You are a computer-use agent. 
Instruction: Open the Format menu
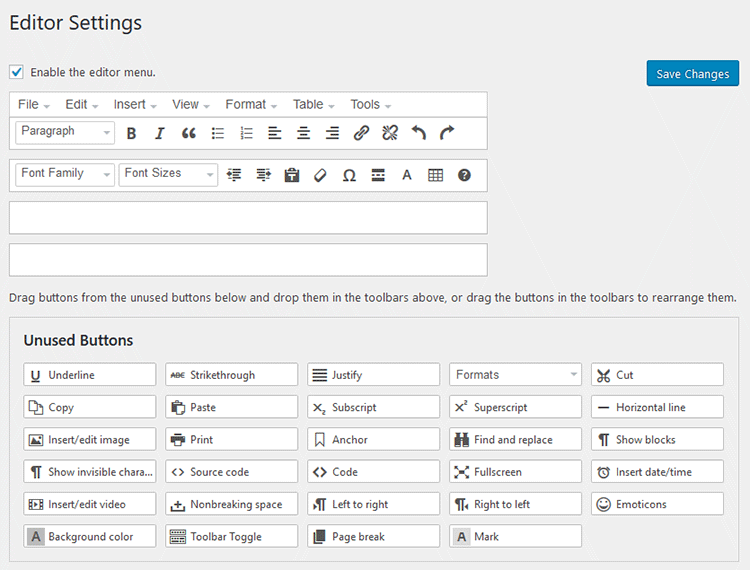pos(251,104)
